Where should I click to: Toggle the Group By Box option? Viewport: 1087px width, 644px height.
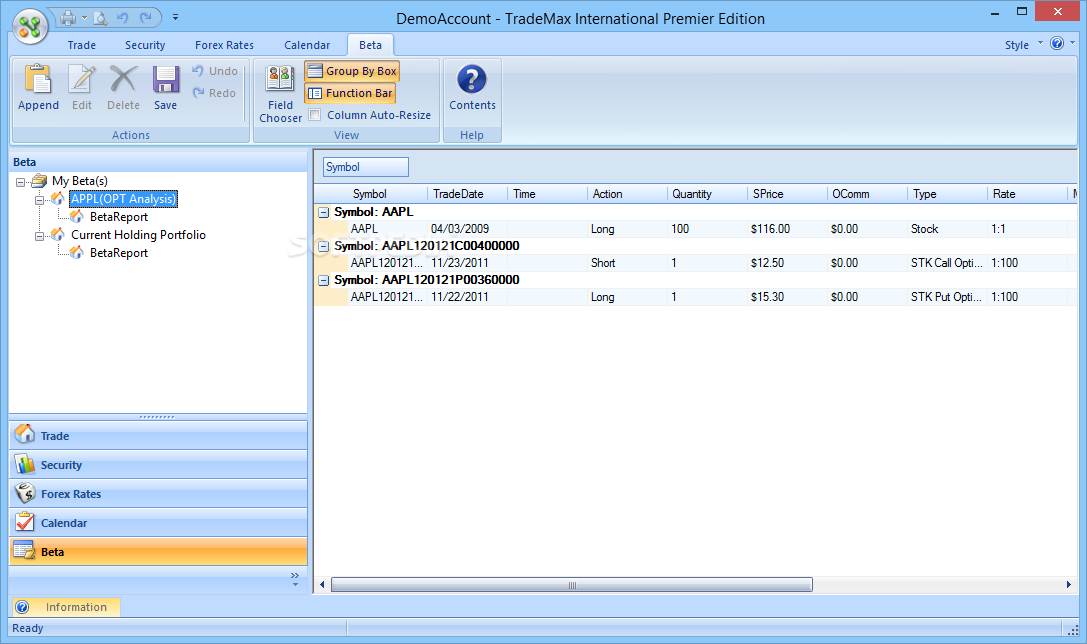point(352,71)
